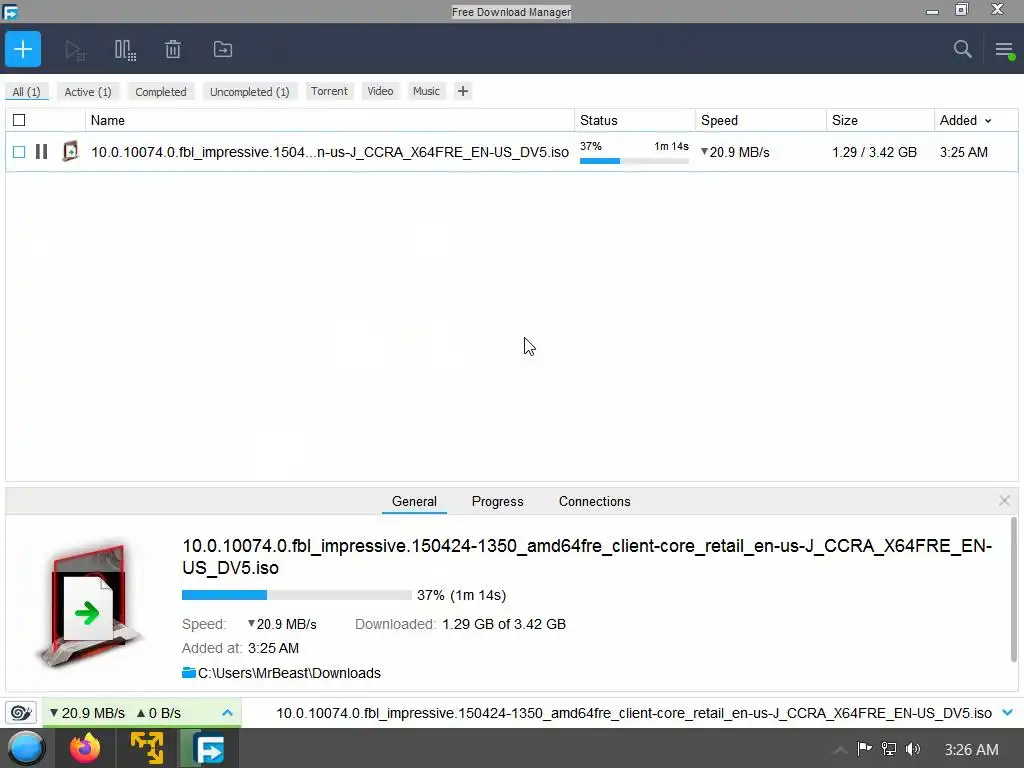Click the 3:25 AM added cell in row
The width and height of the screenshot is (1024, 768).
click(x=963, y=152)
